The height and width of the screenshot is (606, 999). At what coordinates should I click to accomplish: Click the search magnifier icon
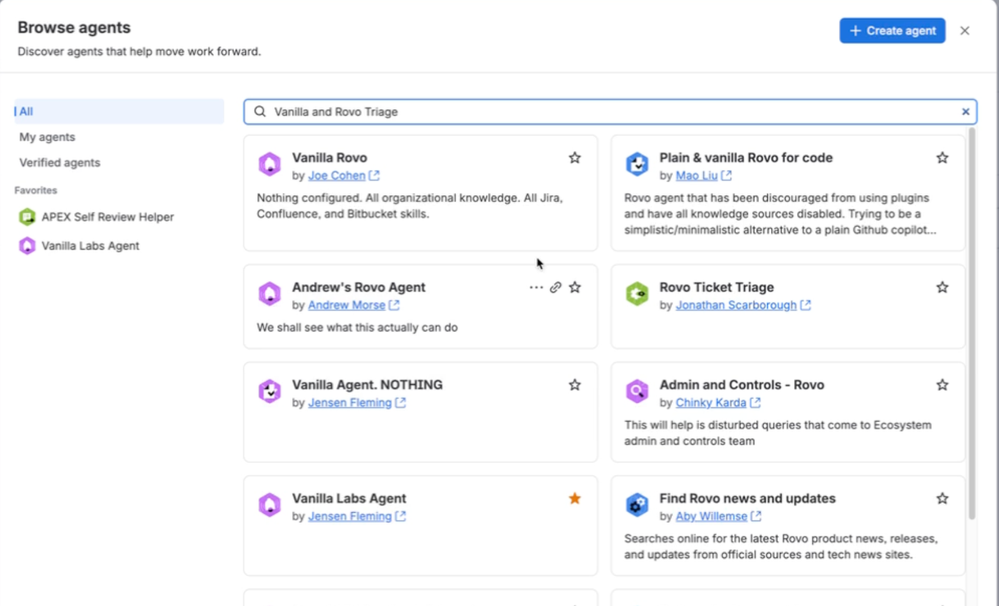point(260,112)
